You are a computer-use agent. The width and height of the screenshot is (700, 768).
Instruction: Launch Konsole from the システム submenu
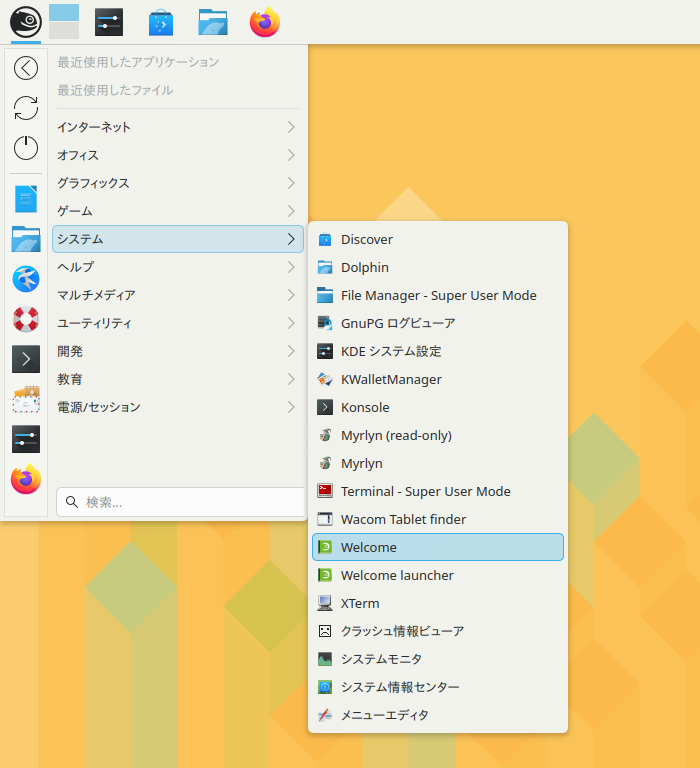pos(438,407)
